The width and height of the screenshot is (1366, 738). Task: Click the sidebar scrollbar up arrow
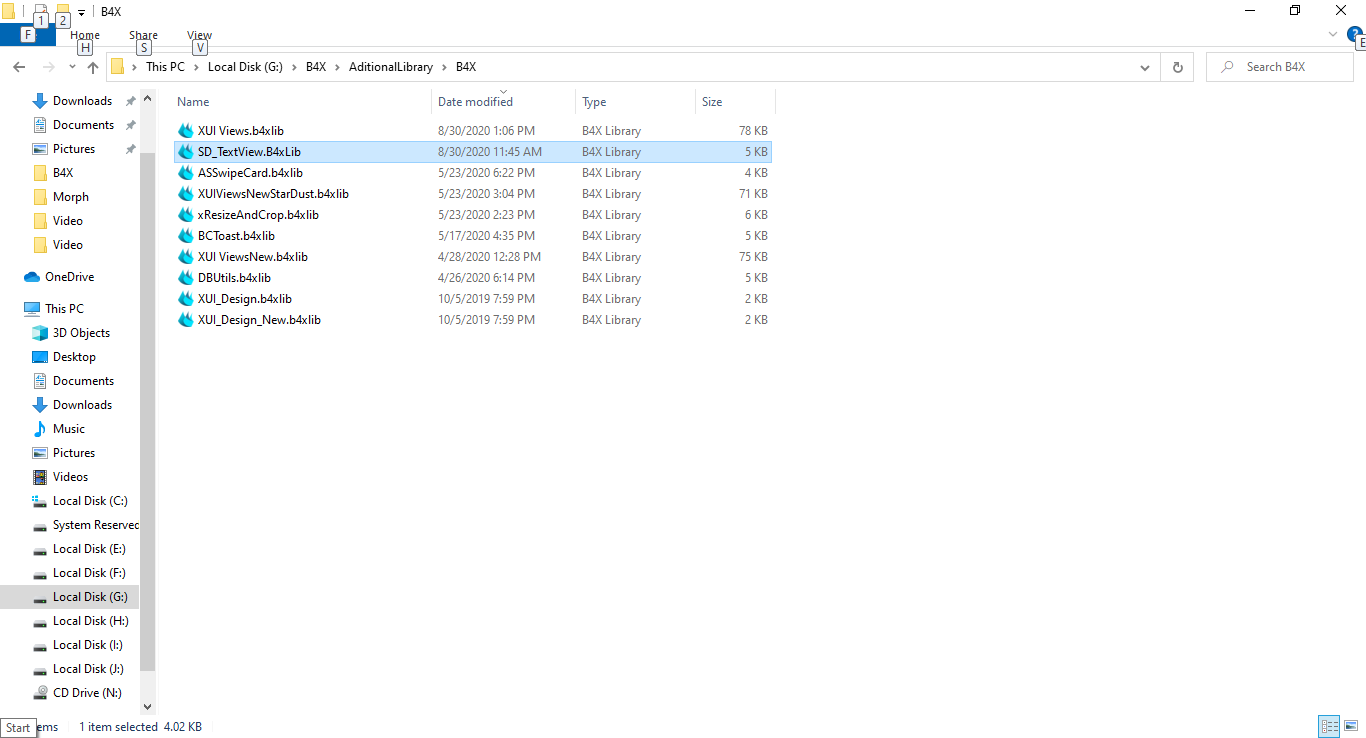148,98
